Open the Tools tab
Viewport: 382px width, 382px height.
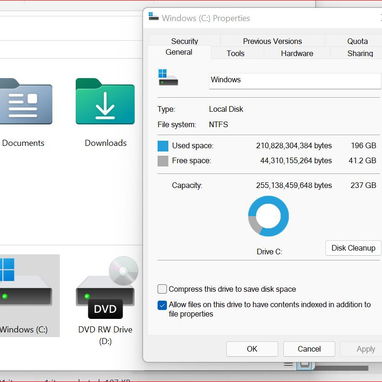point(235,53)
